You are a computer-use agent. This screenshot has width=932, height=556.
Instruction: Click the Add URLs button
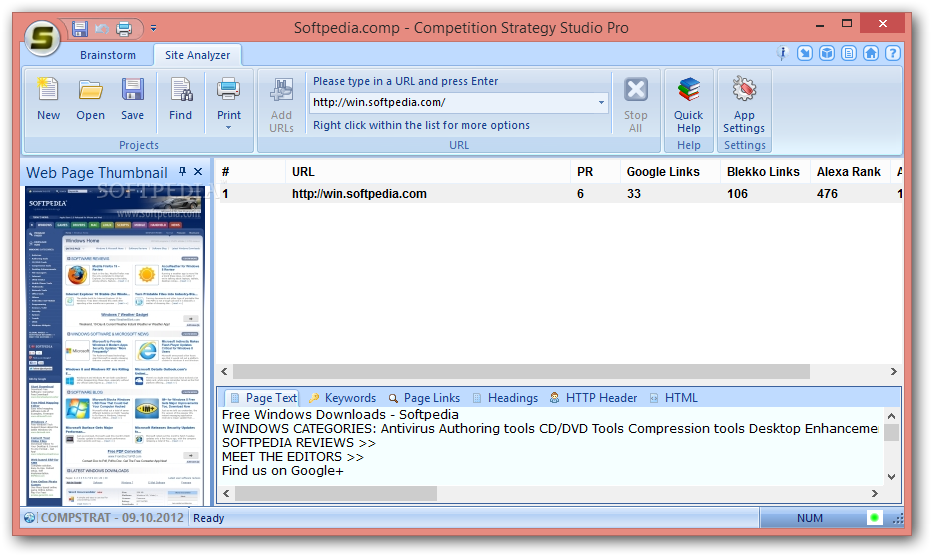[x=281, y=105]
